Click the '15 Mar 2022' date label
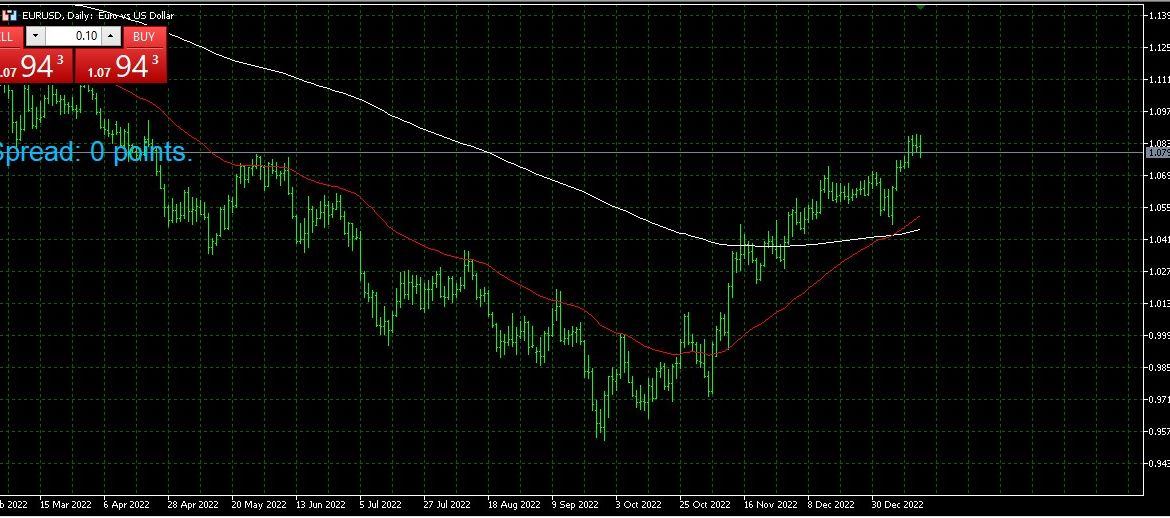The width and height of the screenshot is (1170, 518). click(x=66, y=505)
